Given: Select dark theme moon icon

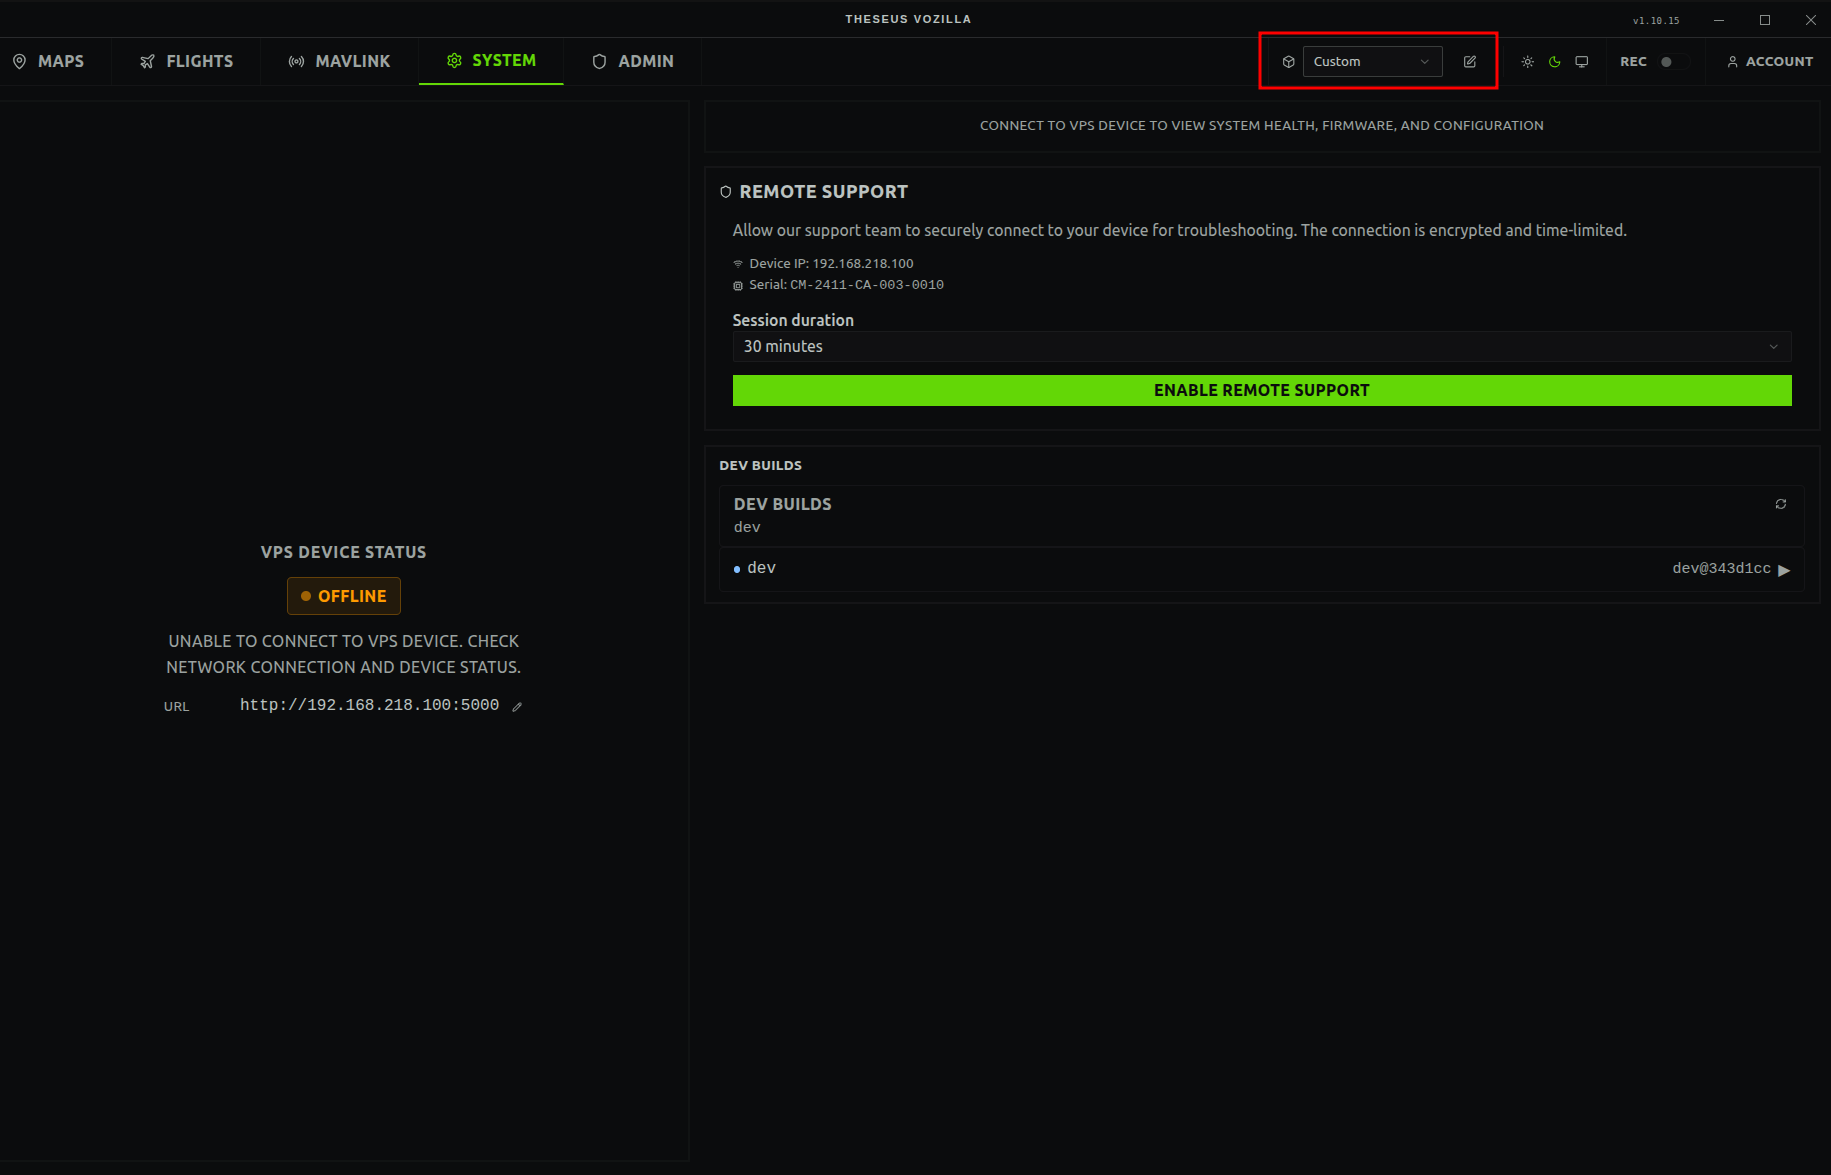Looking at the screenshot, I should pyautogui.click(x=1554, y=62).
